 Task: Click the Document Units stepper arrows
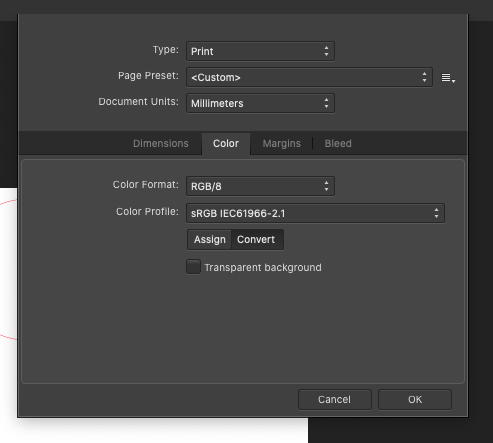tap(326, 103)
